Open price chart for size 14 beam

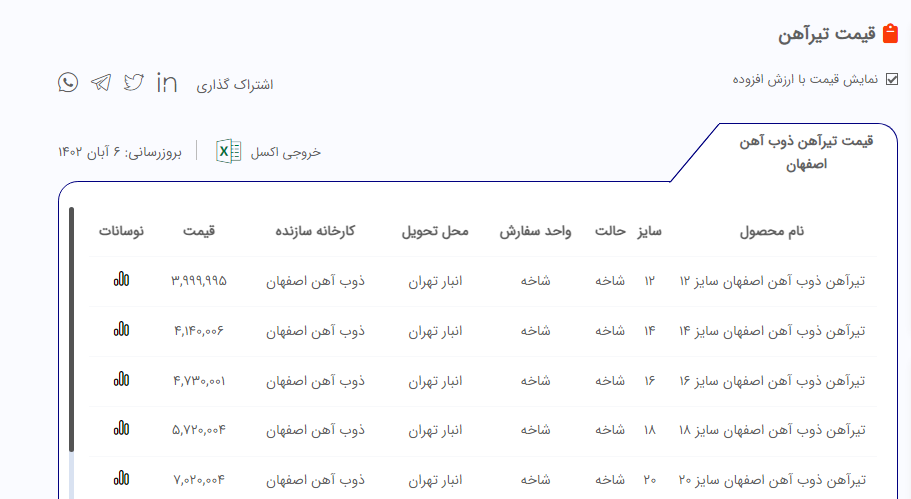click(121, 329)
